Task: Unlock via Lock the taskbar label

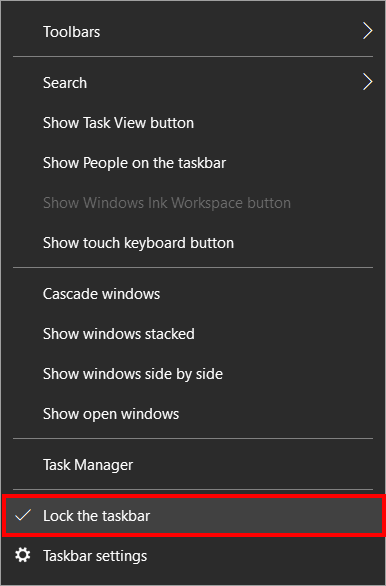Action: click(96, 516)
